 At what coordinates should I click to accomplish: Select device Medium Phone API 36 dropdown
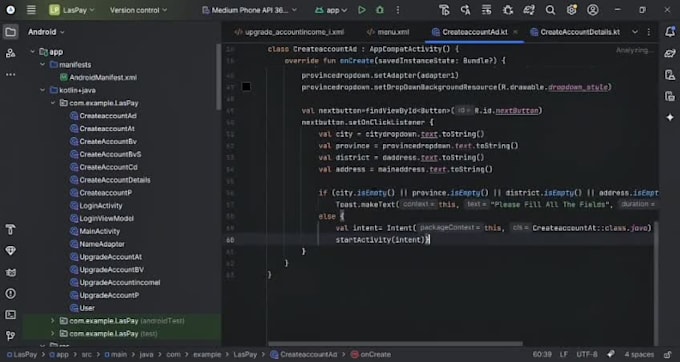coord(250,10)
